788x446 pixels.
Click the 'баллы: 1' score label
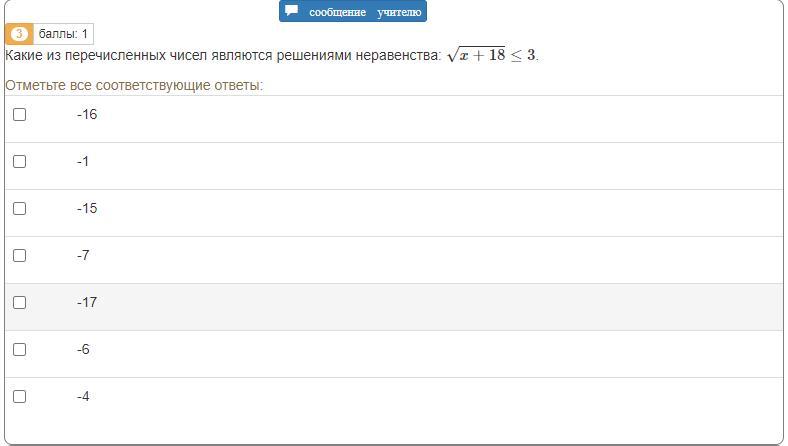click(x=63, y=34)
